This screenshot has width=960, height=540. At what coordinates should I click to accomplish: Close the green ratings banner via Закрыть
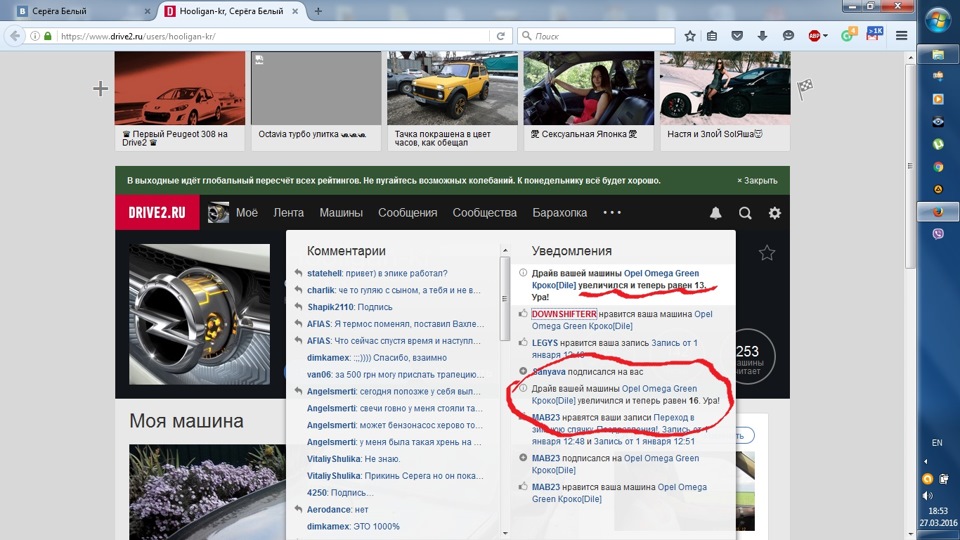click(x=757, y=181)
